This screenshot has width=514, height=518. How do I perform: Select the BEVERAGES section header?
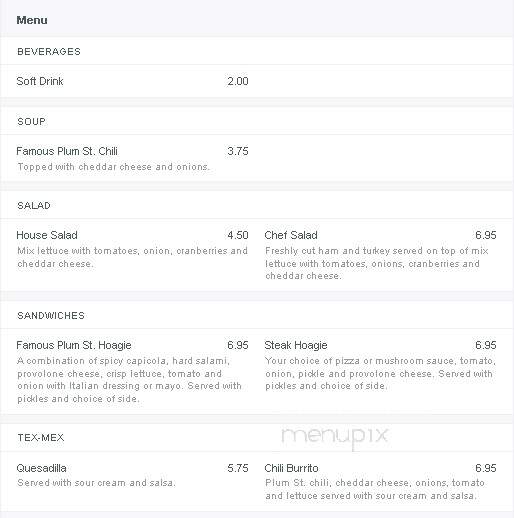pos(49,52)
